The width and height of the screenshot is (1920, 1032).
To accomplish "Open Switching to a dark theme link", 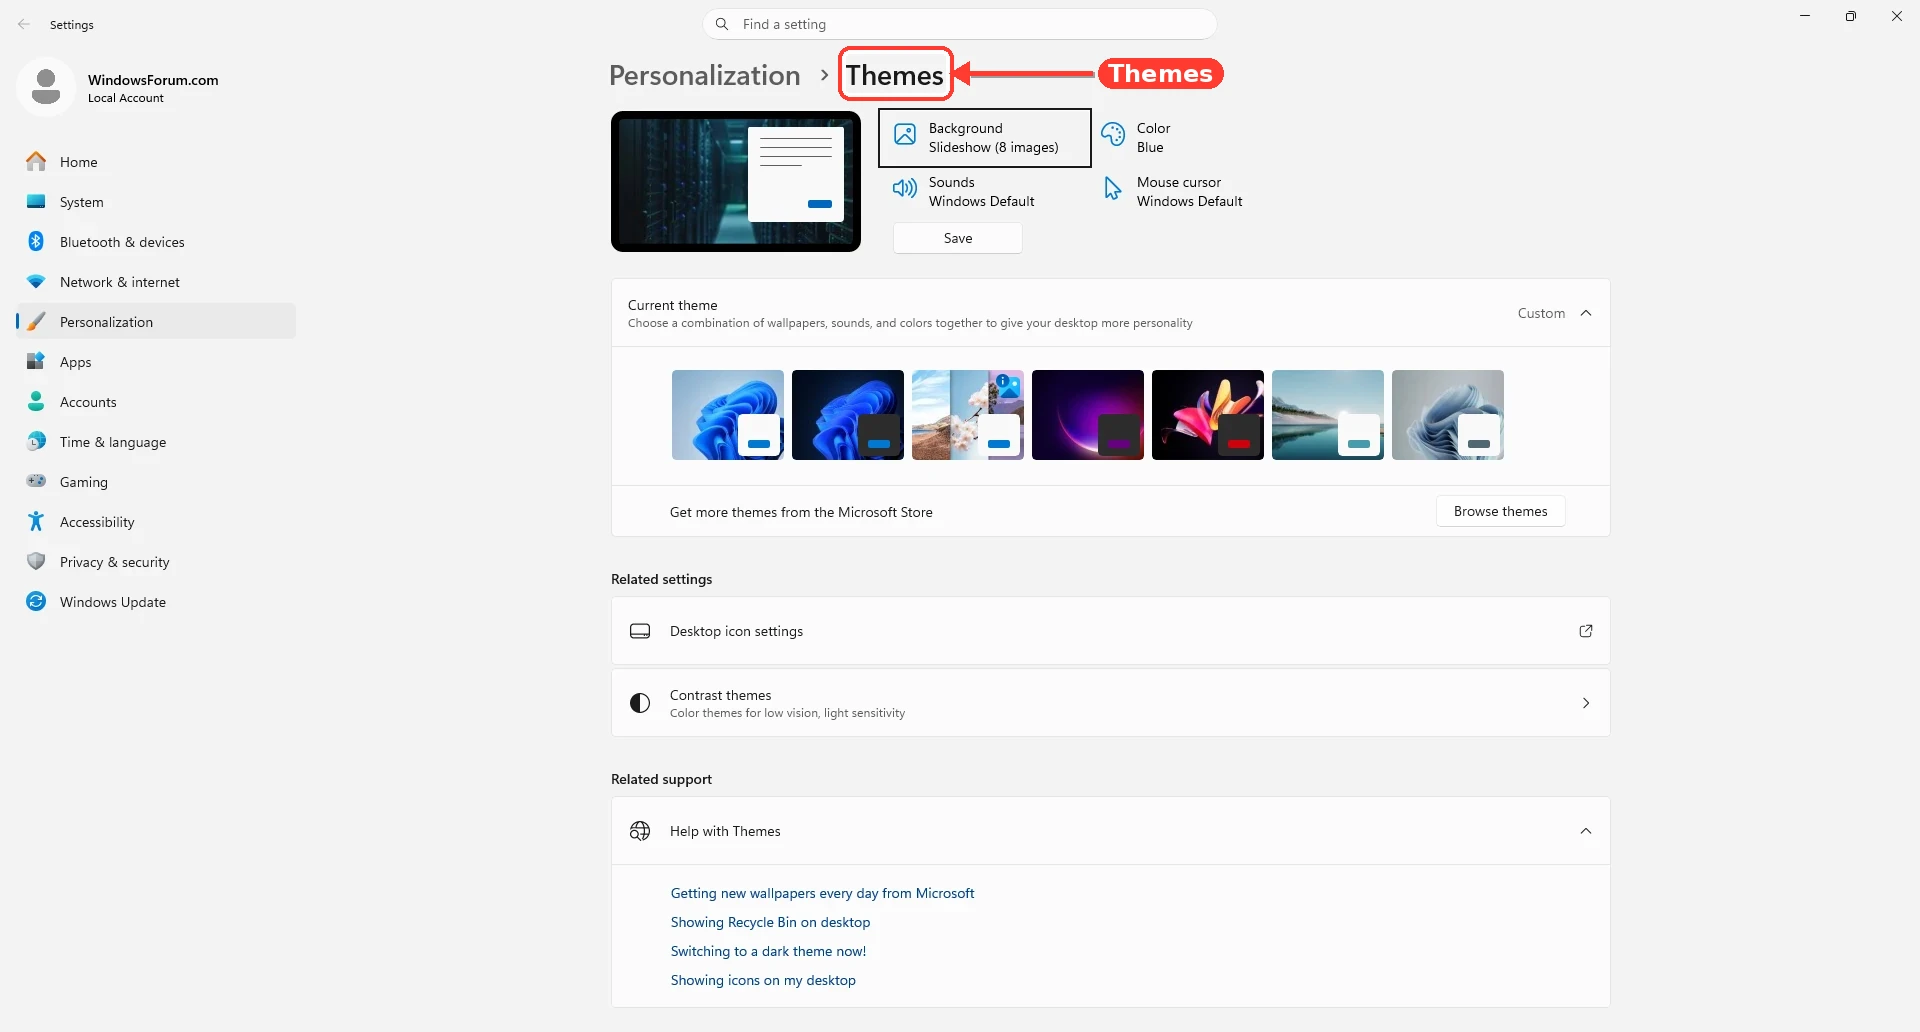I will coord(768,951).
